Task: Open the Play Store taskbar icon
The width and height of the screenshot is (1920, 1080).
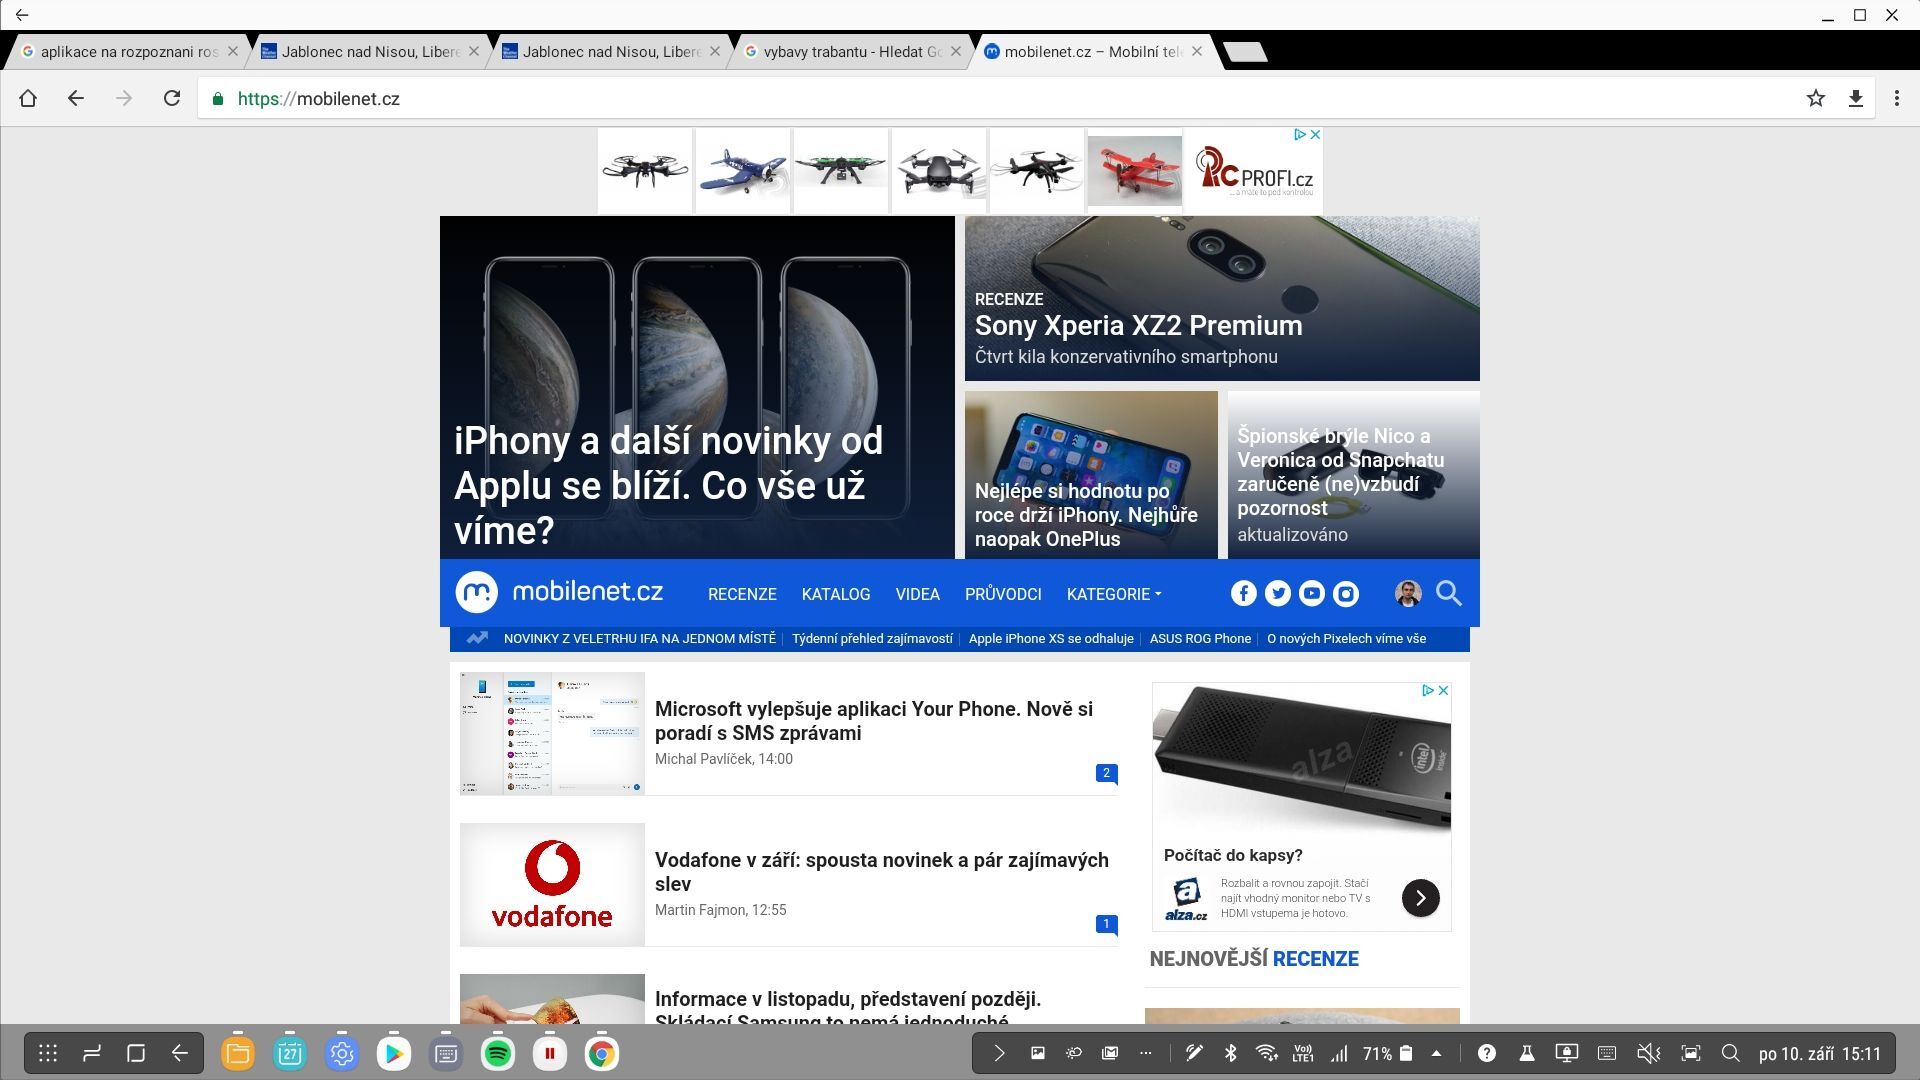Action: 393,1053
